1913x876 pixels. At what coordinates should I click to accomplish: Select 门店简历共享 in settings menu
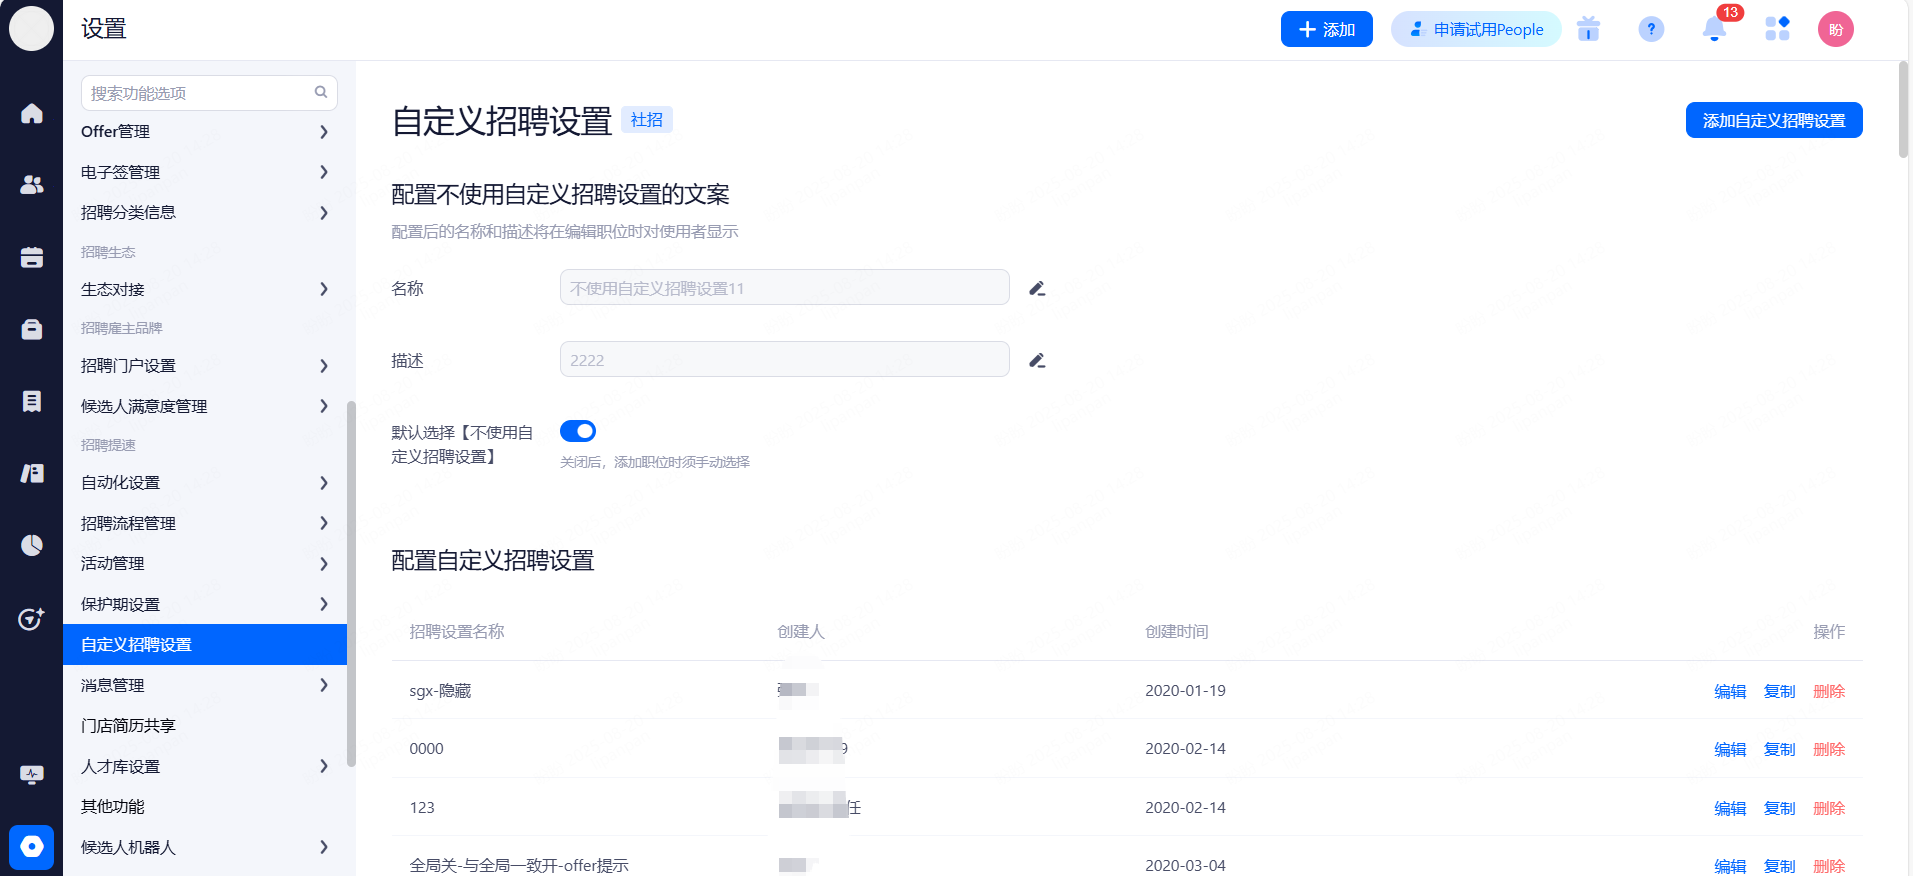coord(128,726)
